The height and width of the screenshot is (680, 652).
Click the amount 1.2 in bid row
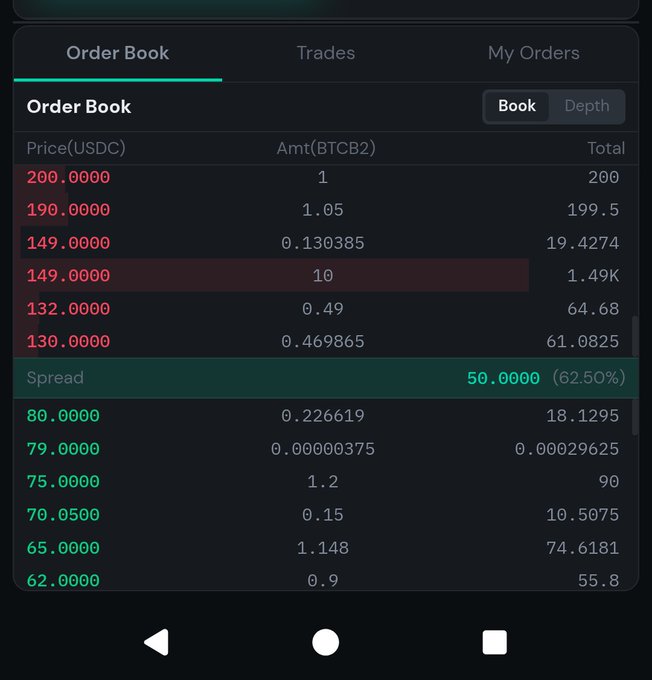pos(323,482)
